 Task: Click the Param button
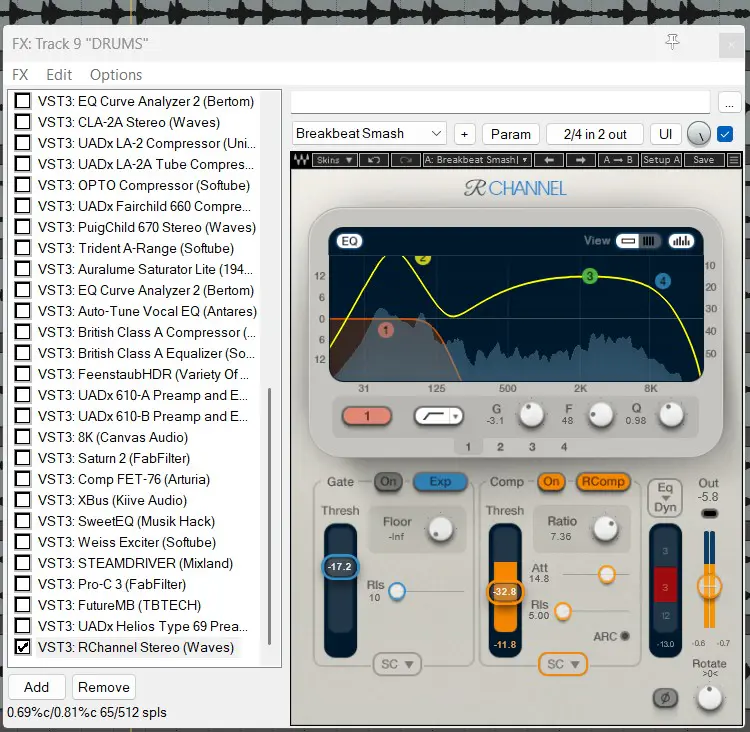pyautogui.click(x=510, y=134)
